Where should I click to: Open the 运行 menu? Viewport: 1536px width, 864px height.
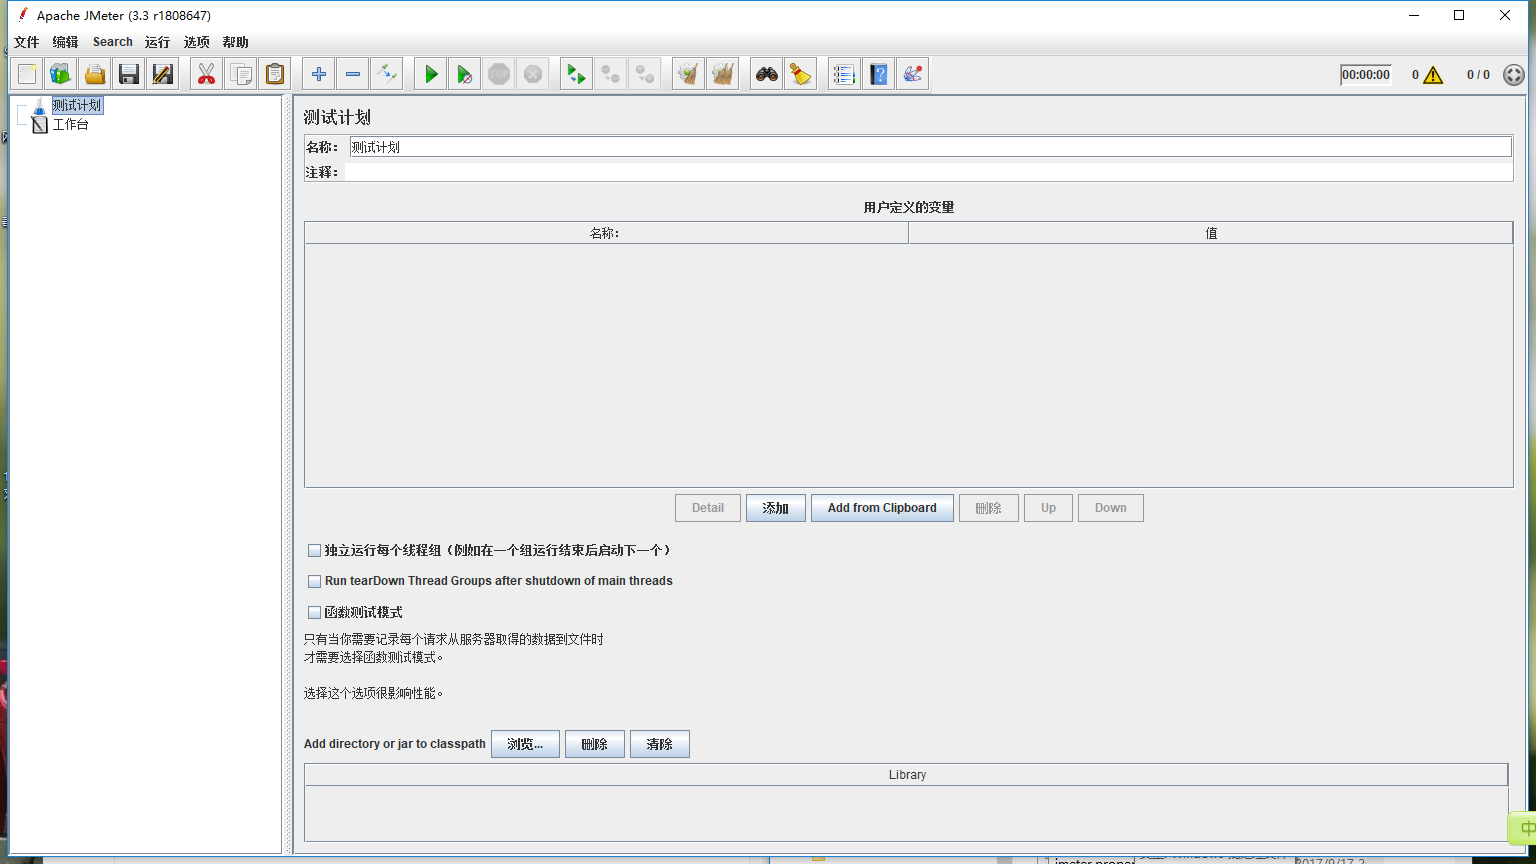(x=157, y=42)
